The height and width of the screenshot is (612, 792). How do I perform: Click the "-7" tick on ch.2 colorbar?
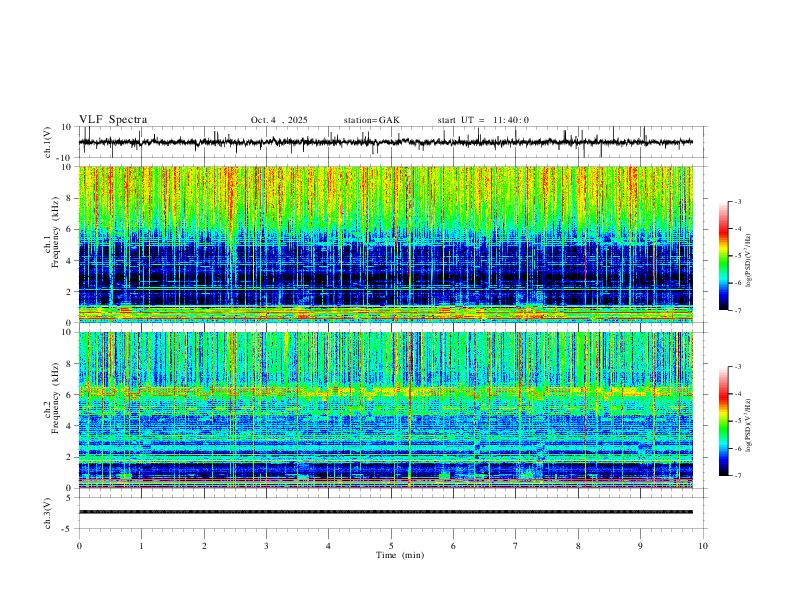coord(738,475)
